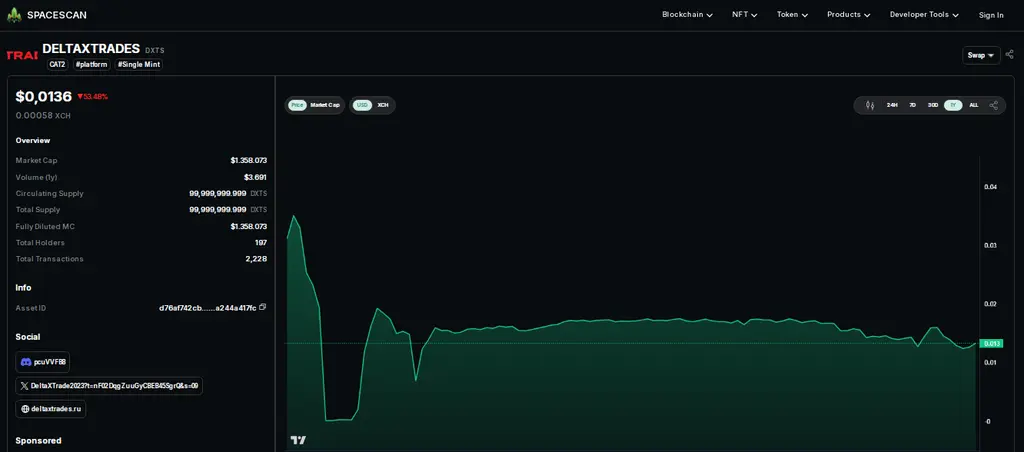
Task: Open the Discord pcuVVF88 link
Action: click(x=43, y=362)
